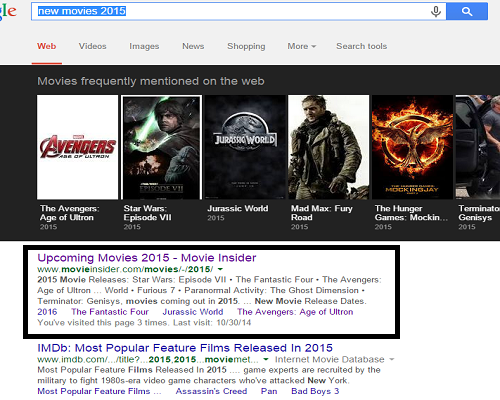Open the '2016' sitelink
Screen dimensions: 500x400
(47, 312)
